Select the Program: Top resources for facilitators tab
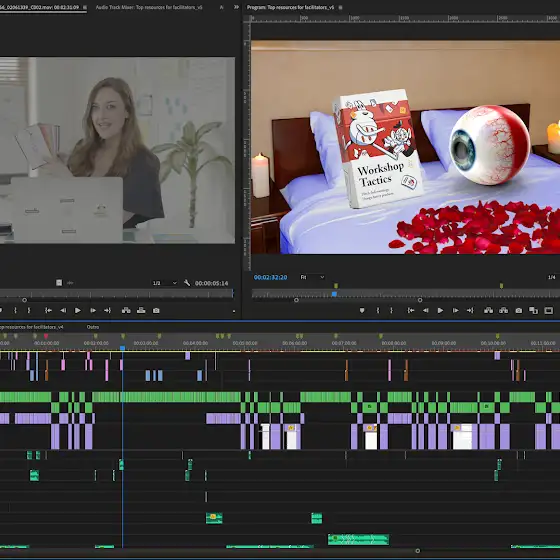The width and height of the screenshot is (560, 560). tap(290, 7)
